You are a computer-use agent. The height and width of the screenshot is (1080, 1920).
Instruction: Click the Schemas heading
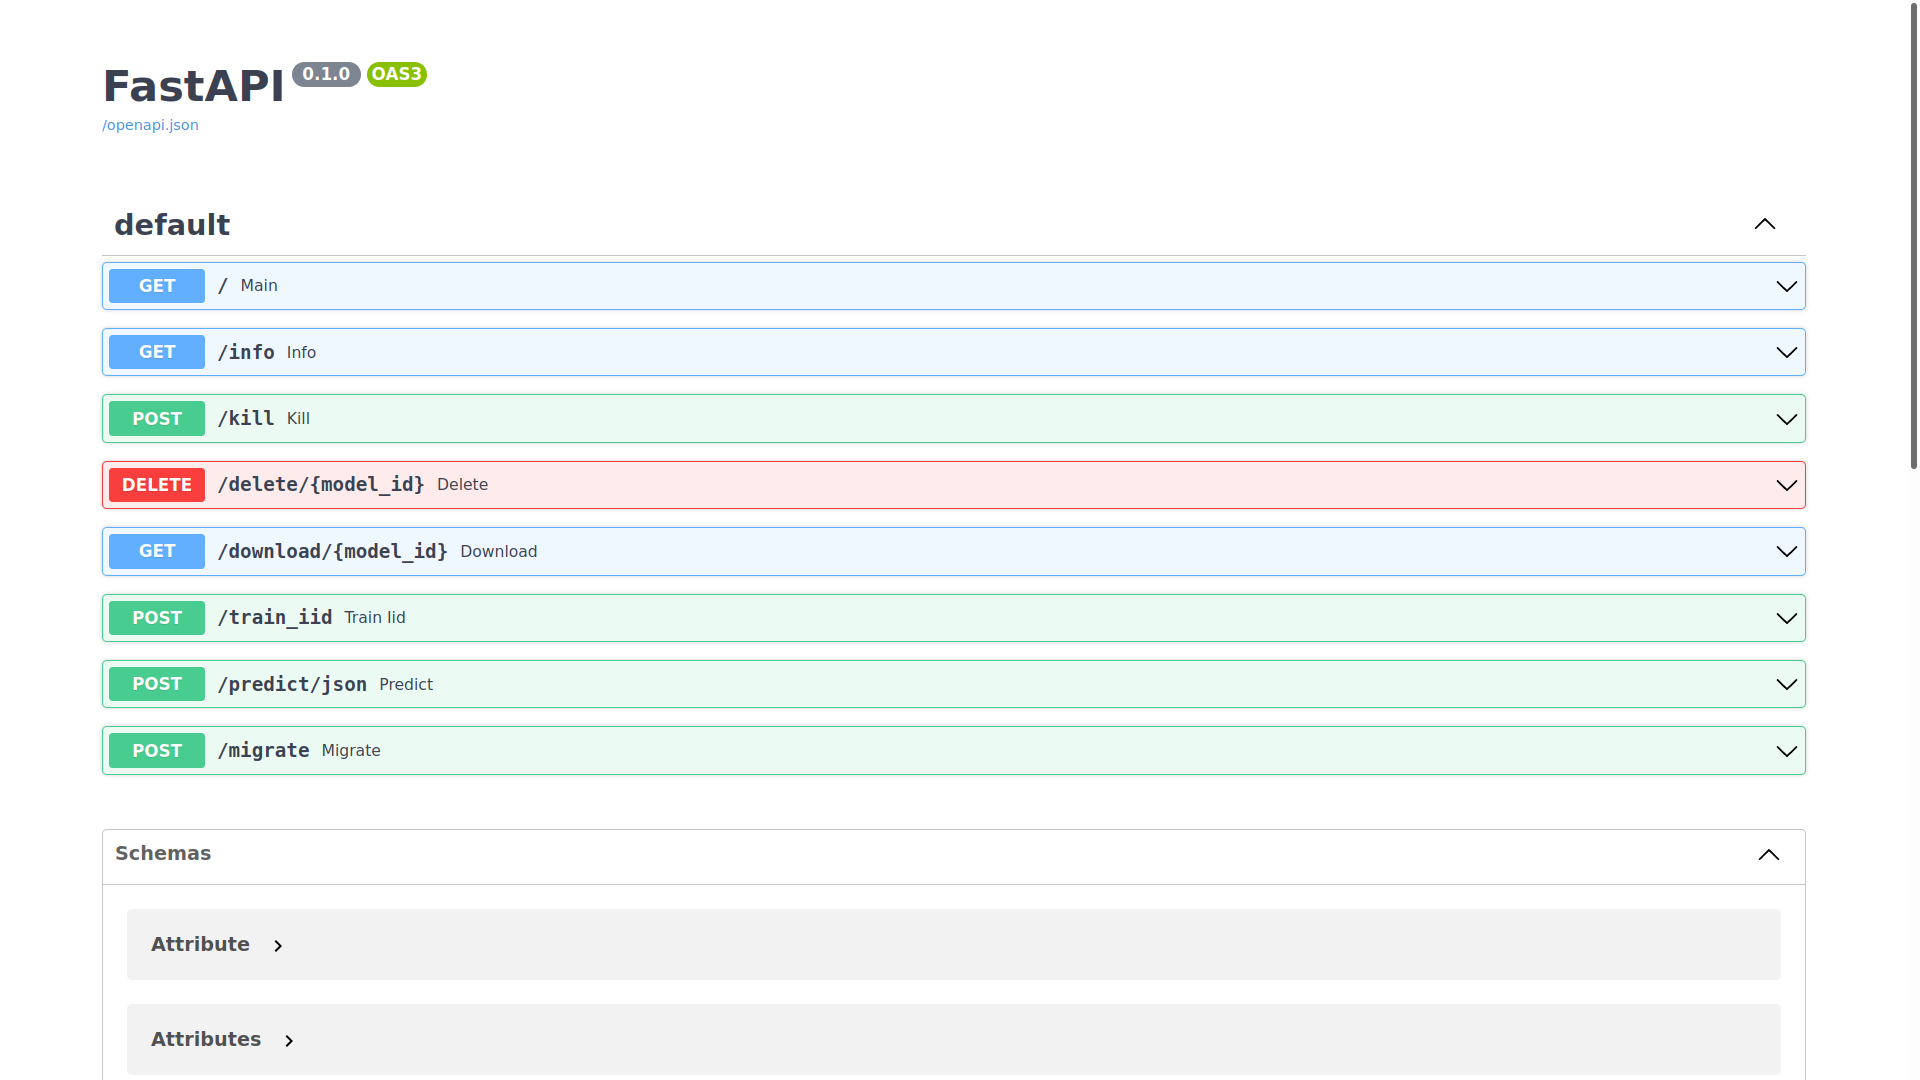(163, 853)
